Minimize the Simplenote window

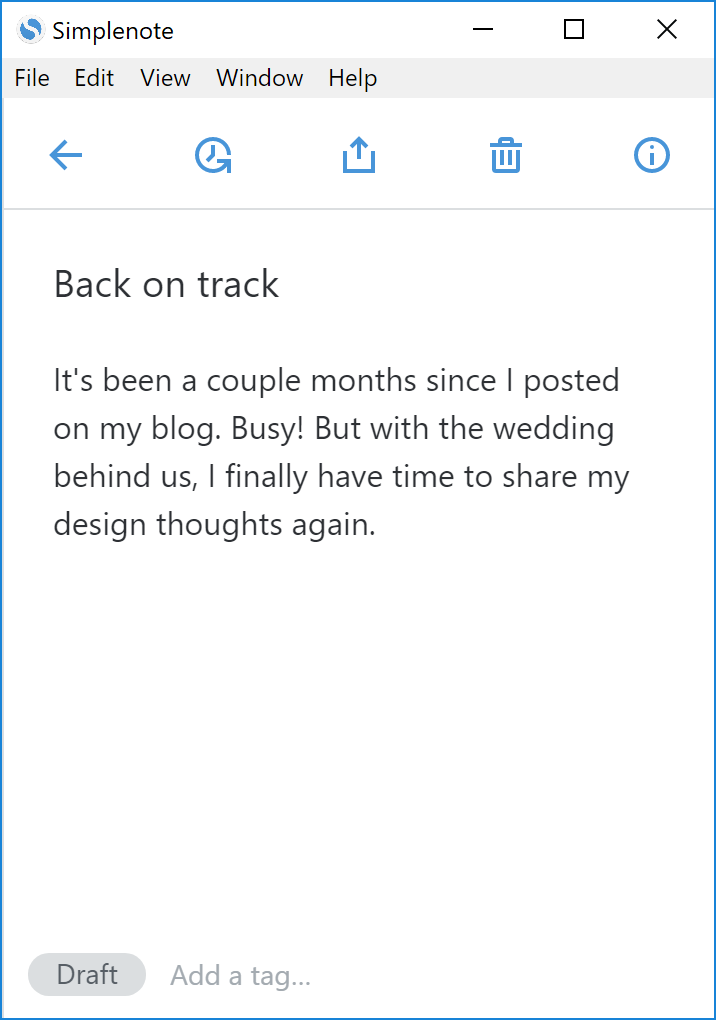[484, 30]
